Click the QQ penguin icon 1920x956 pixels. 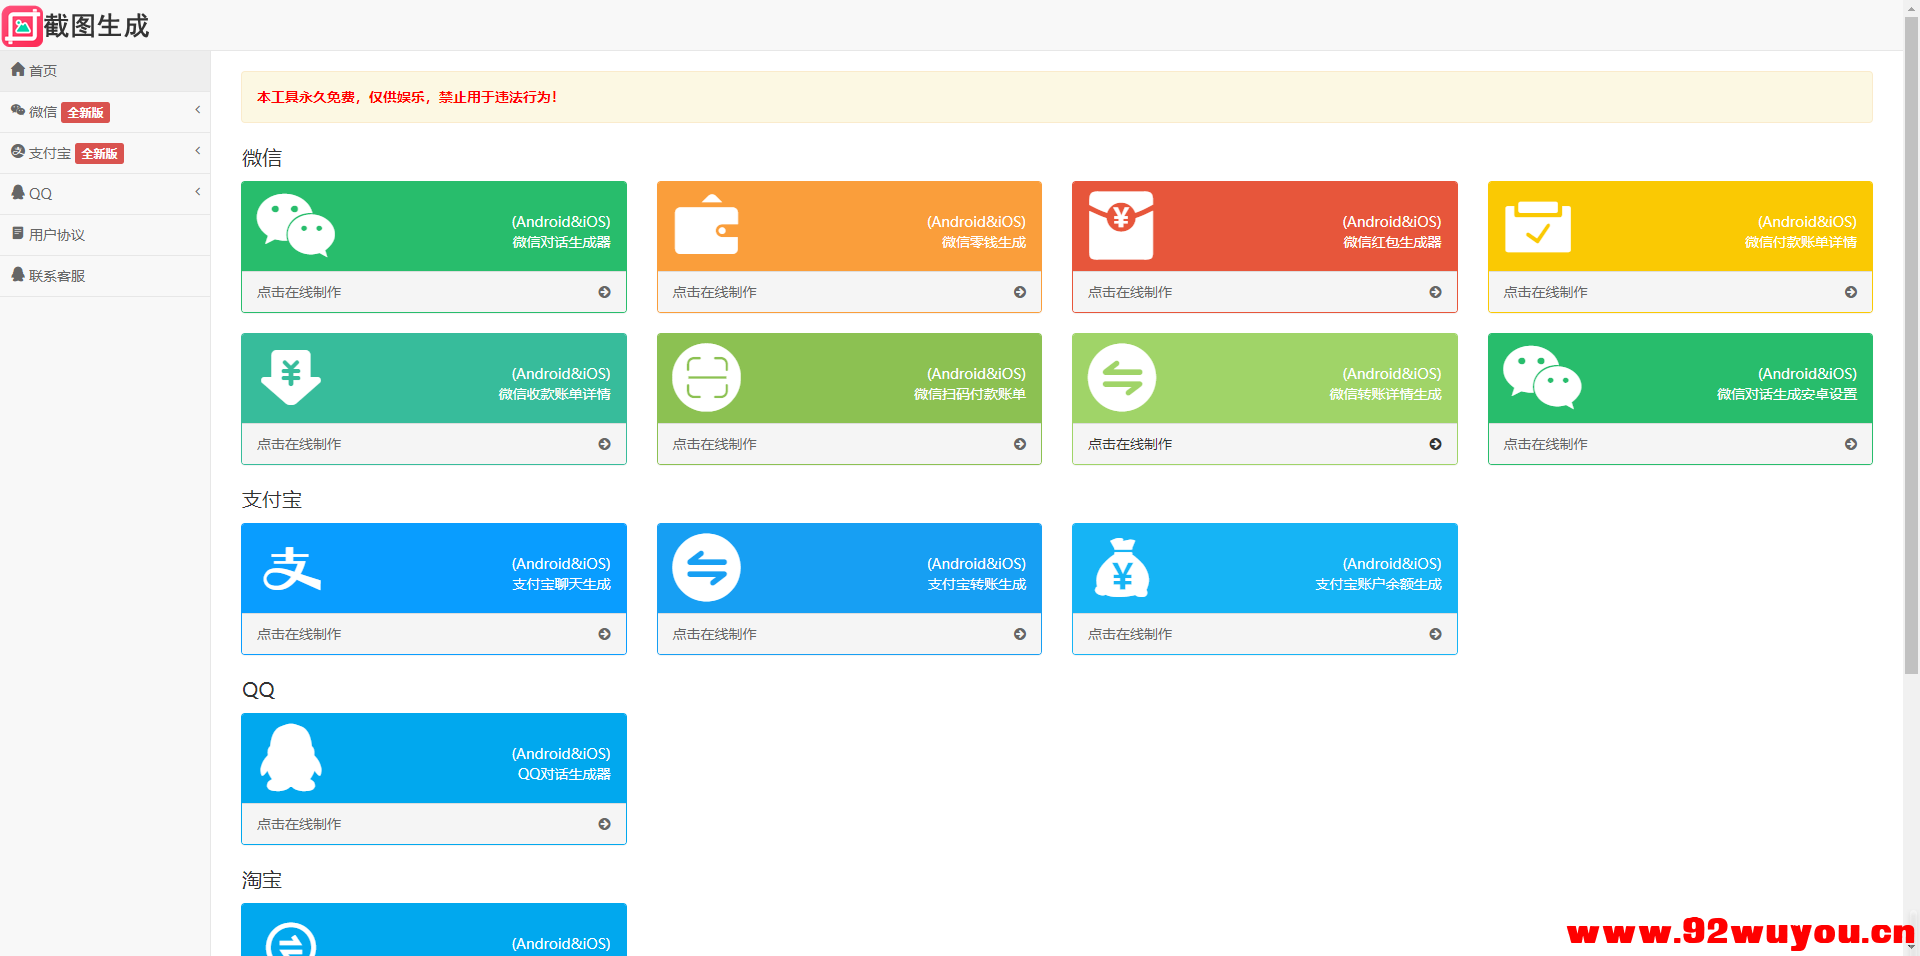tap(291, 758)
